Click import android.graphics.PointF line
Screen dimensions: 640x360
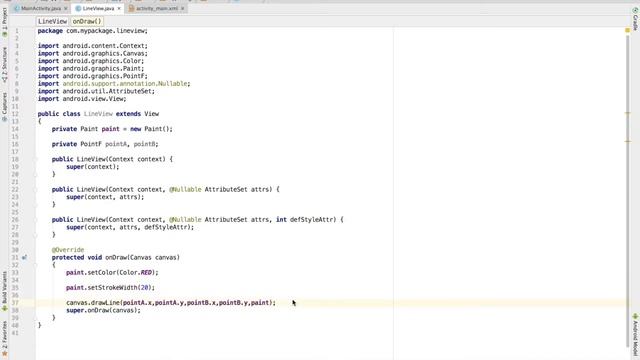93,76
